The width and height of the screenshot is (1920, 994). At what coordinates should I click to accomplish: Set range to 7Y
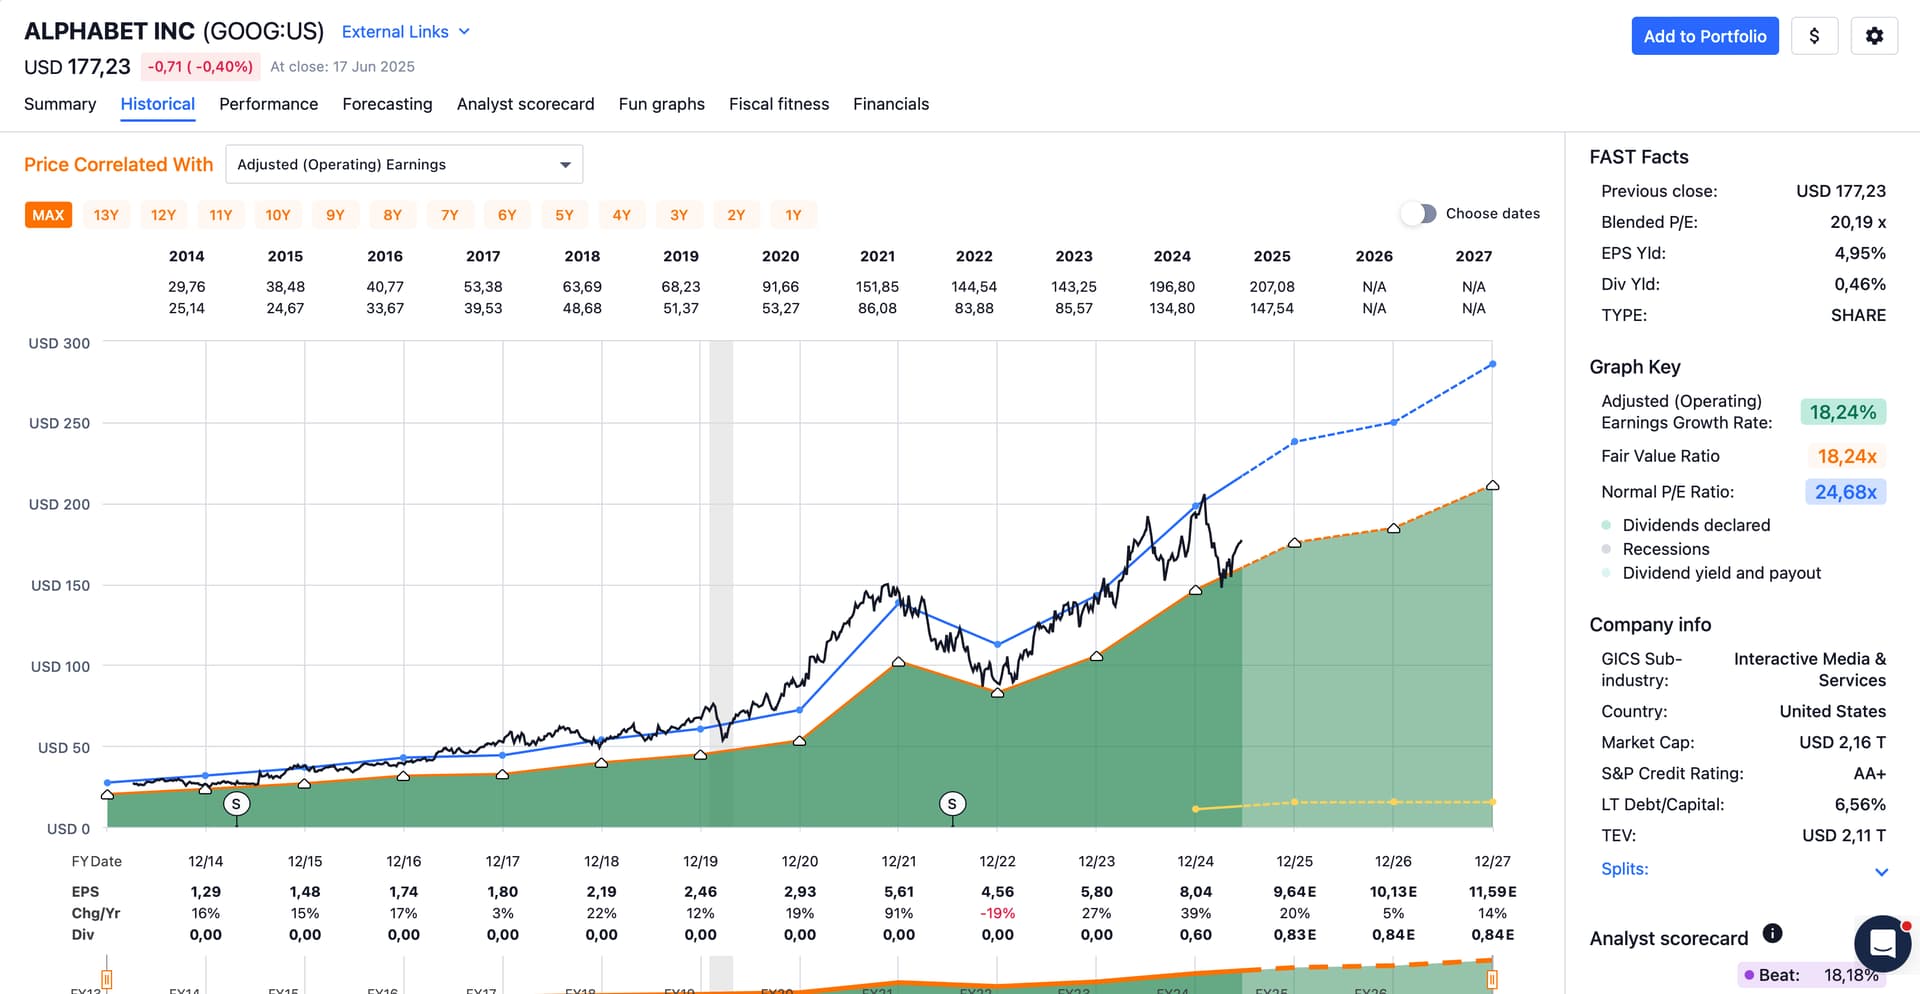tap(450, 215)
